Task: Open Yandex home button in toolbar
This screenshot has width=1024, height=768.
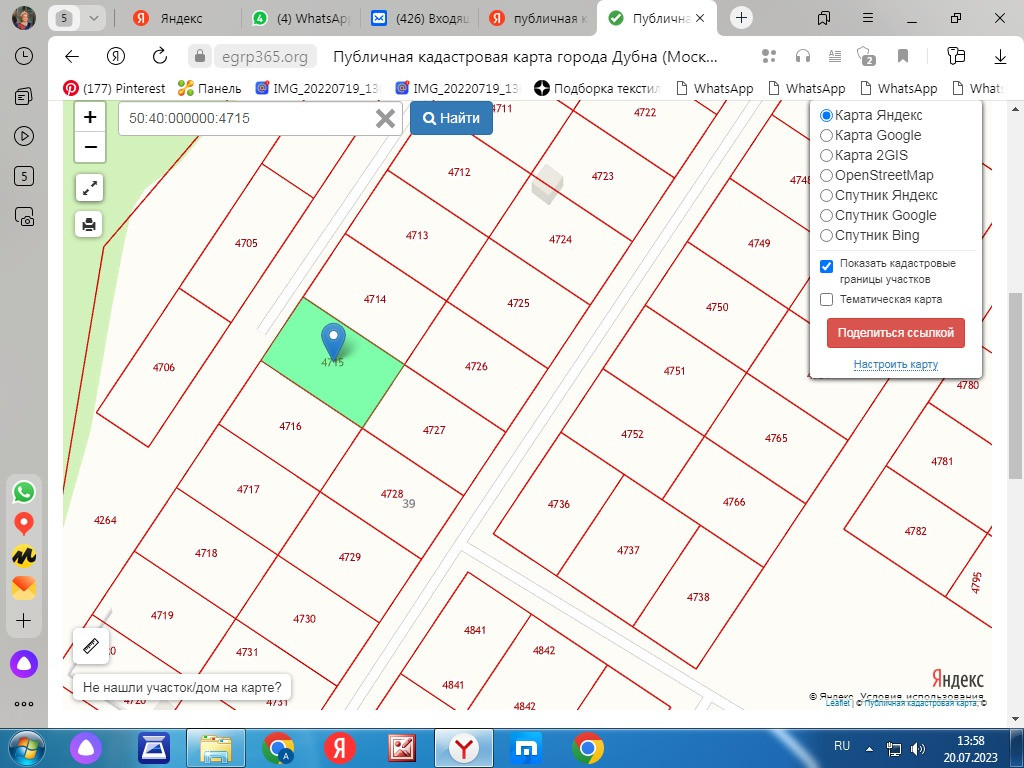Action: pos(116,57)
